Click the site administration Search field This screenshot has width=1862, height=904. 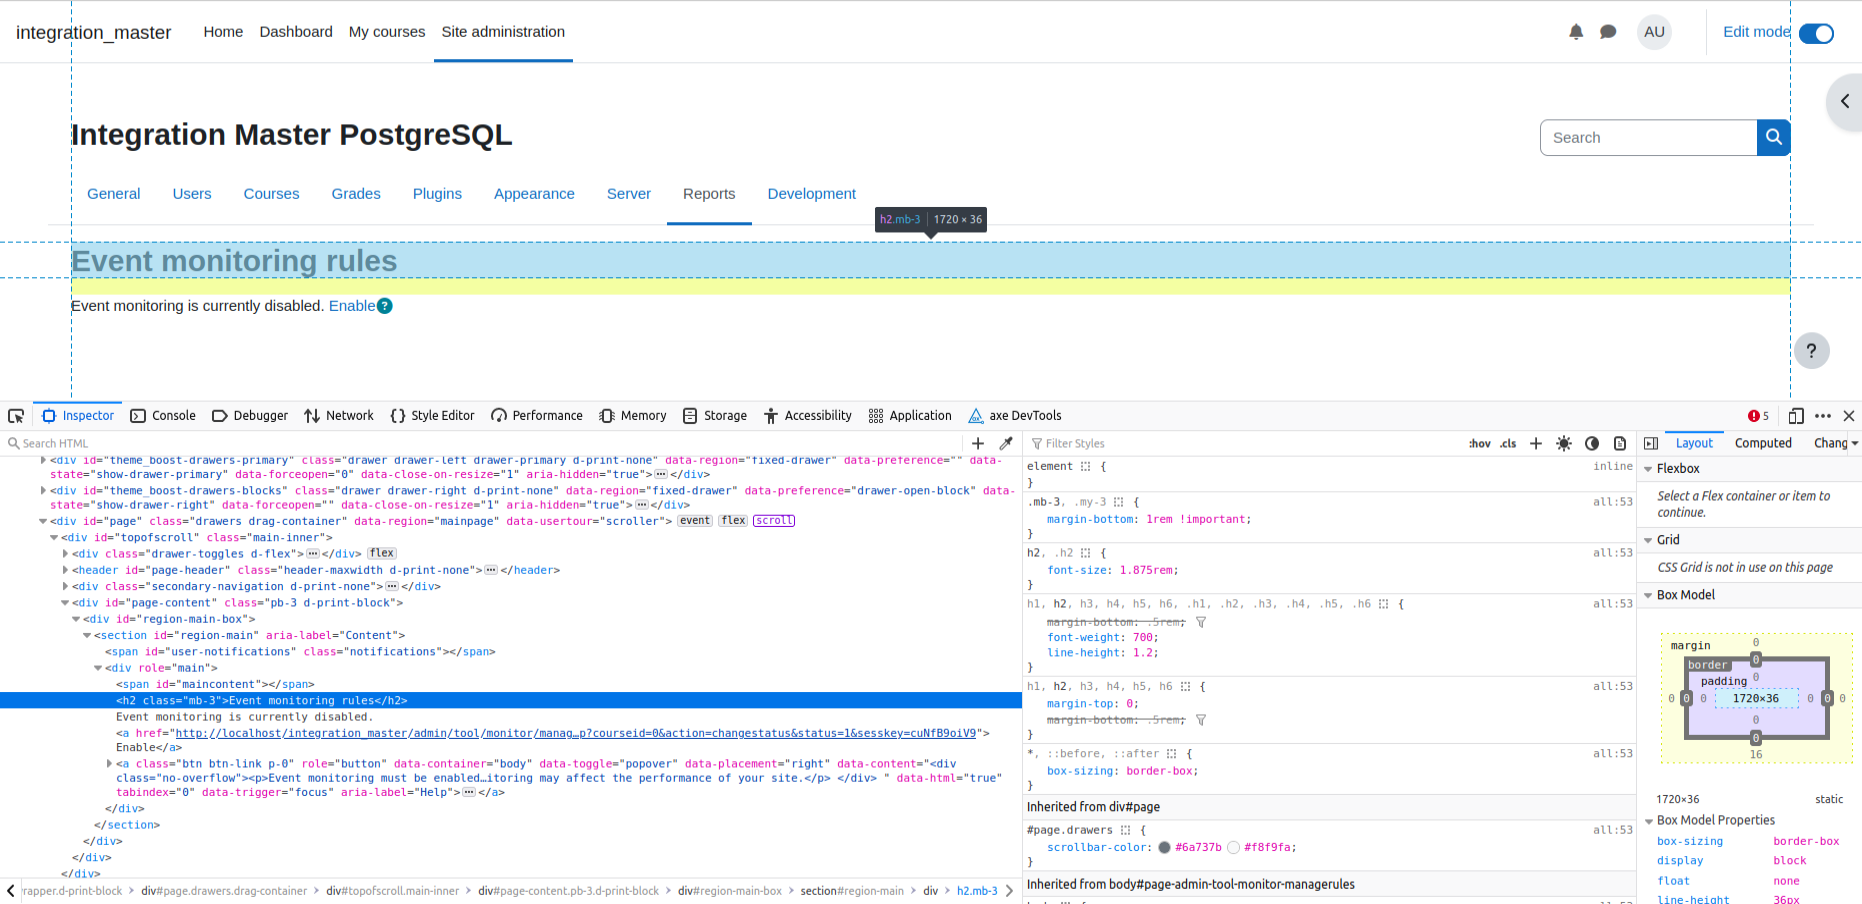[x=1648, y=137]
